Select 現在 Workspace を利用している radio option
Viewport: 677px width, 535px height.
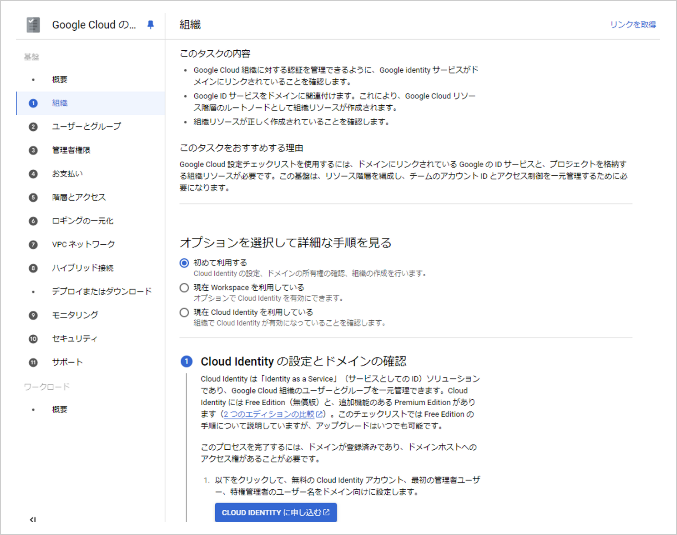184,288
